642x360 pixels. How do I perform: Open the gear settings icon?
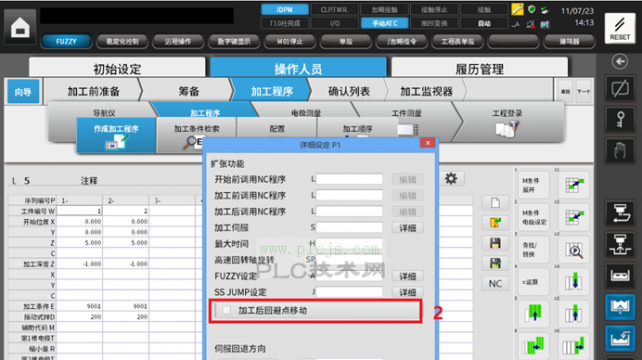coord(451,179)
